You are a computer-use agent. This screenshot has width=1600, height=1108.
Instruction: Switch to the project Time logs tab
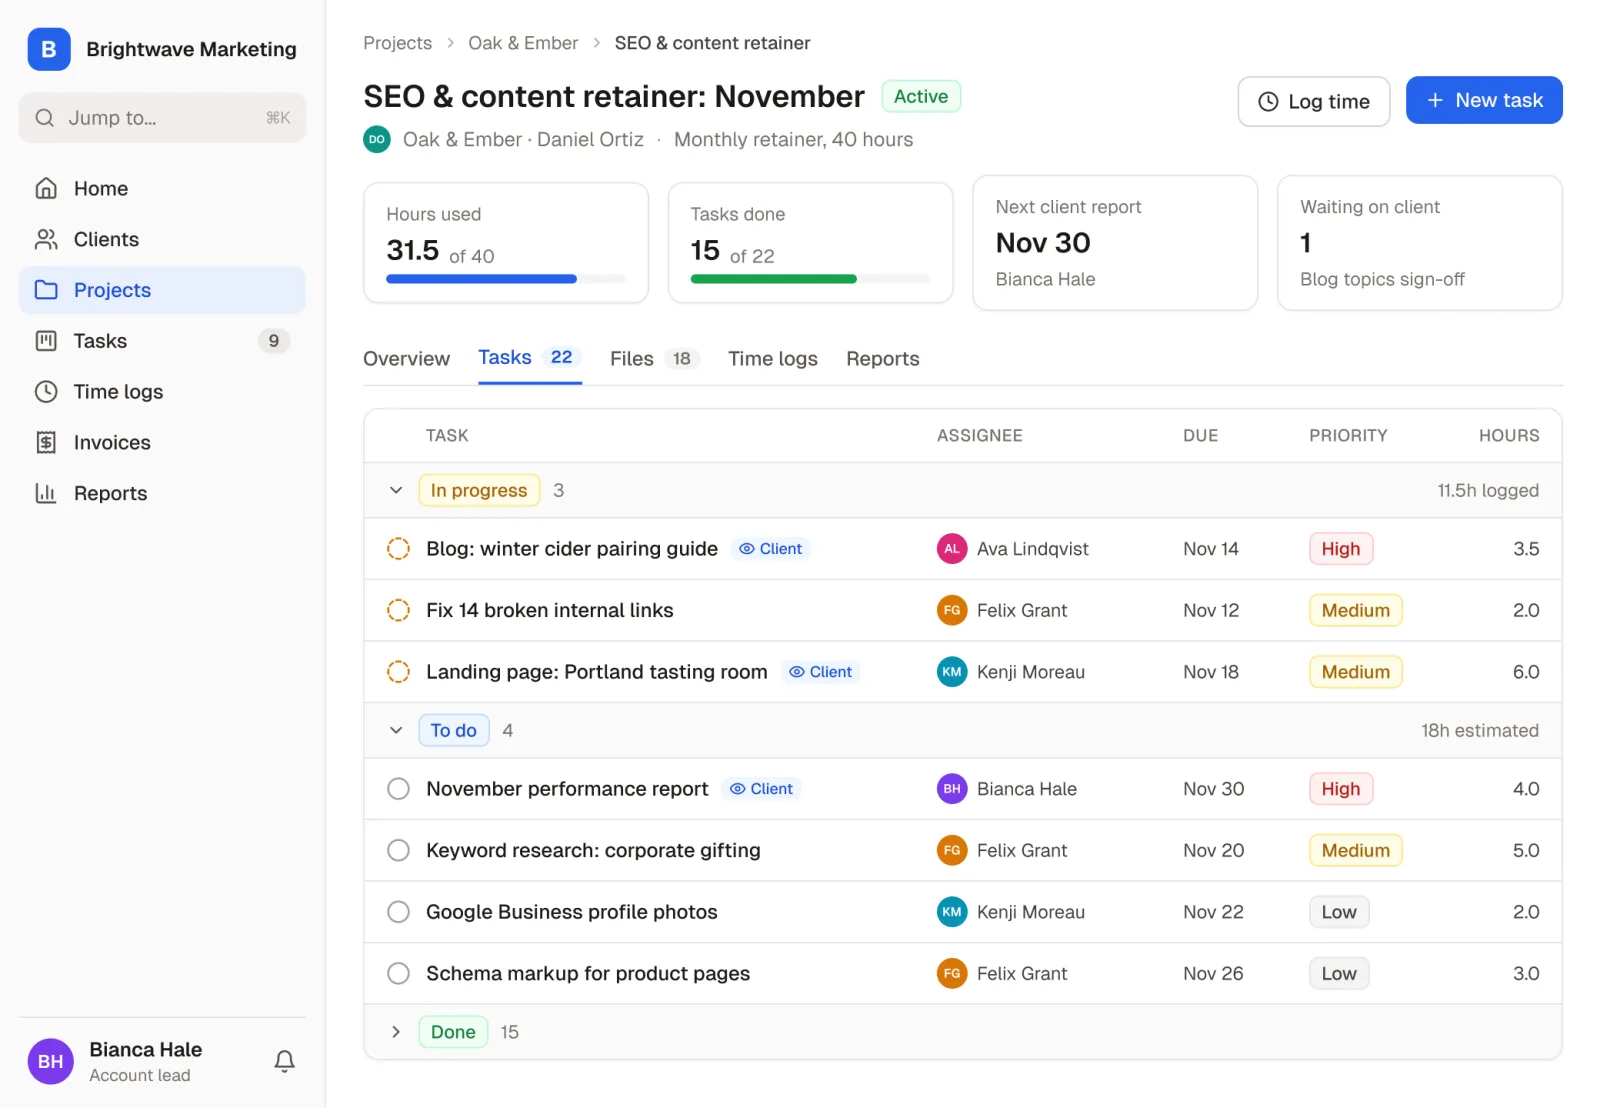click(x=773, y=359)
